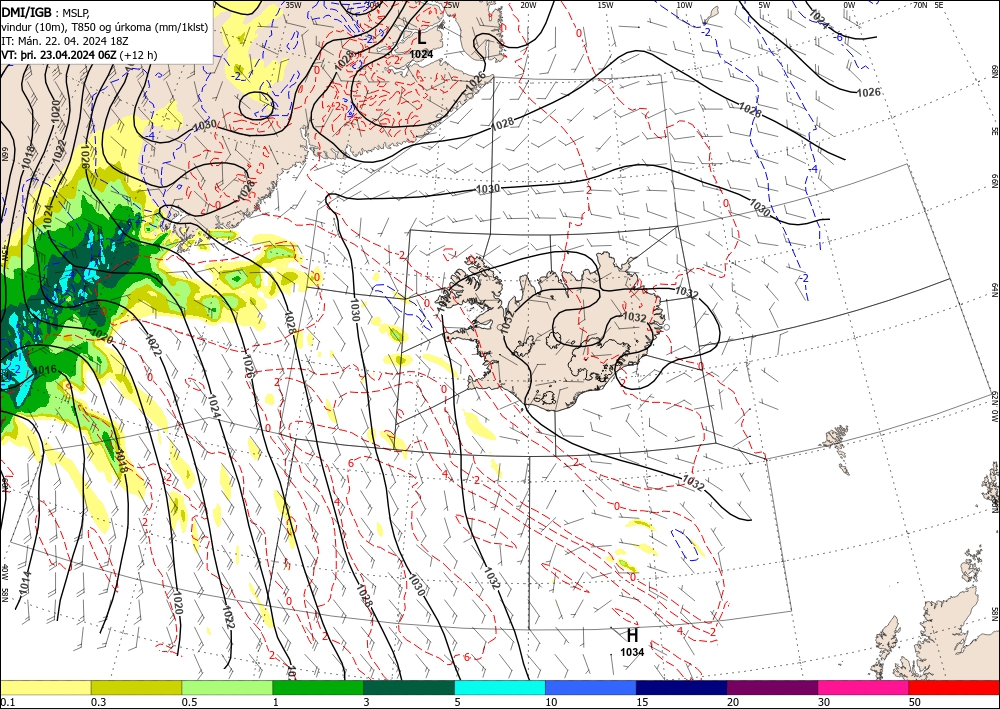Click the 1034 value under the H

coord(632,652)
